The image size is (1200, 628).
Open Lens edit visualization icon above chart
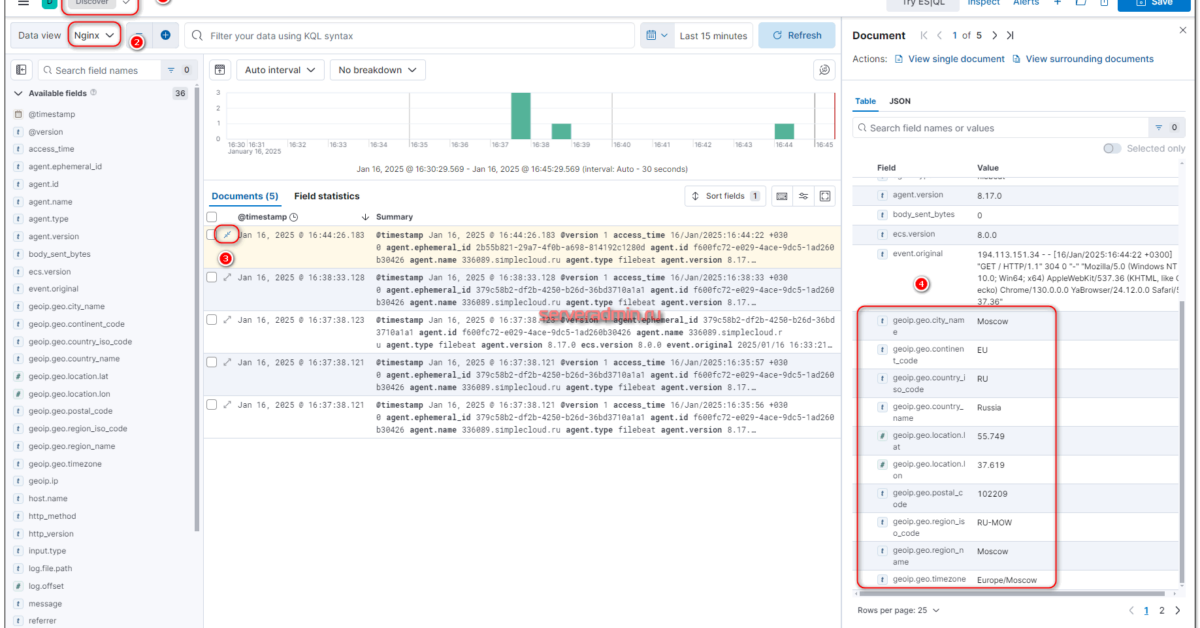tap(824, 70)
